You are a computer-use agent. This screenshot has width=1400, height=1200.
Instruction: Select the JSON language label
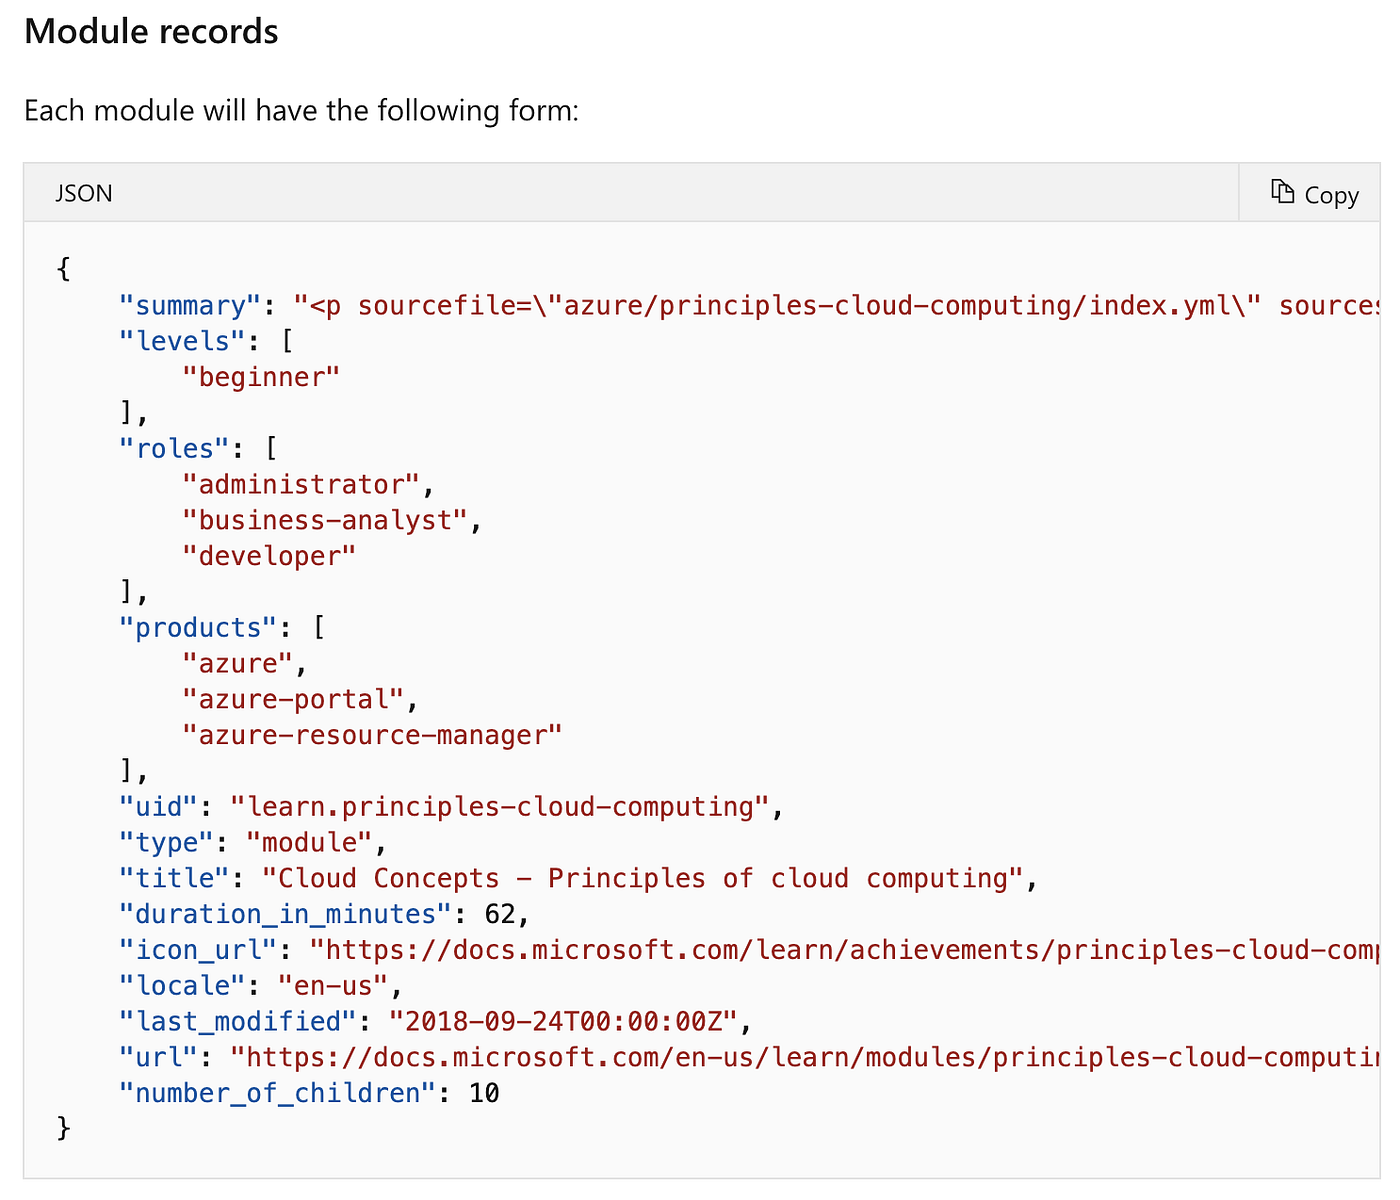tap(83, 193)
